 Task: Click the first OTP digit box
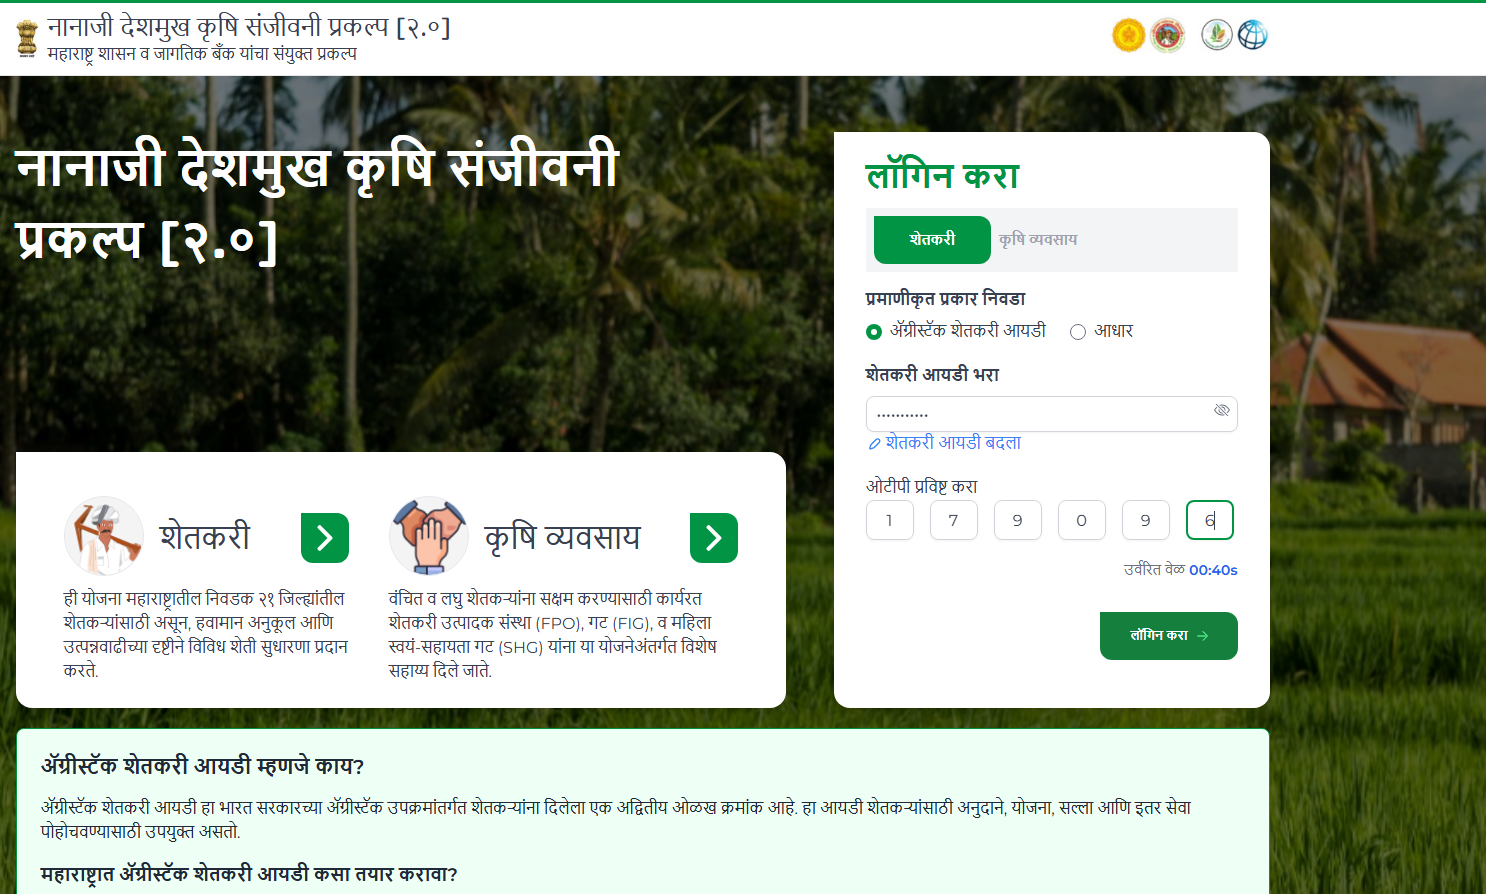(890, 520)
